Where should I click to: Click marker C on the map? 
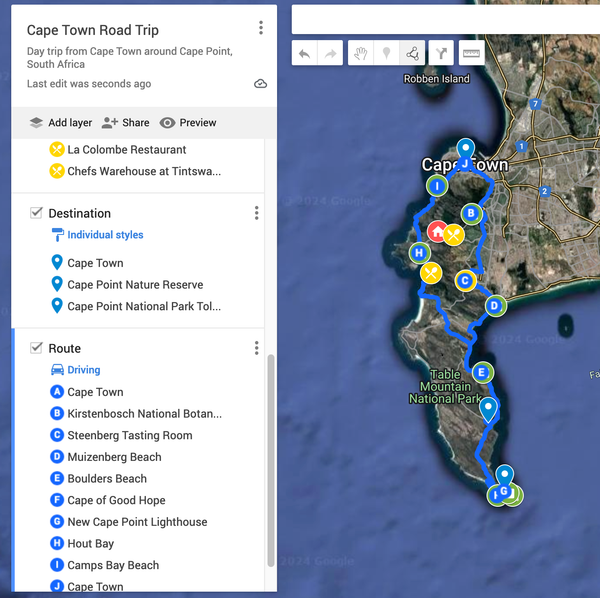pyautogui.click(x=465, y=281)
